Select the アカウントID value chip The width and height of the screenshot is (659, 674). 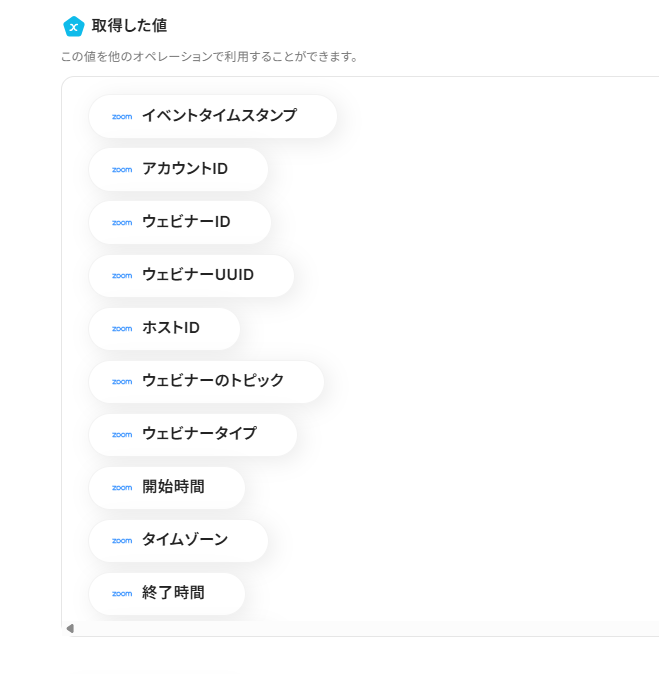179,169
